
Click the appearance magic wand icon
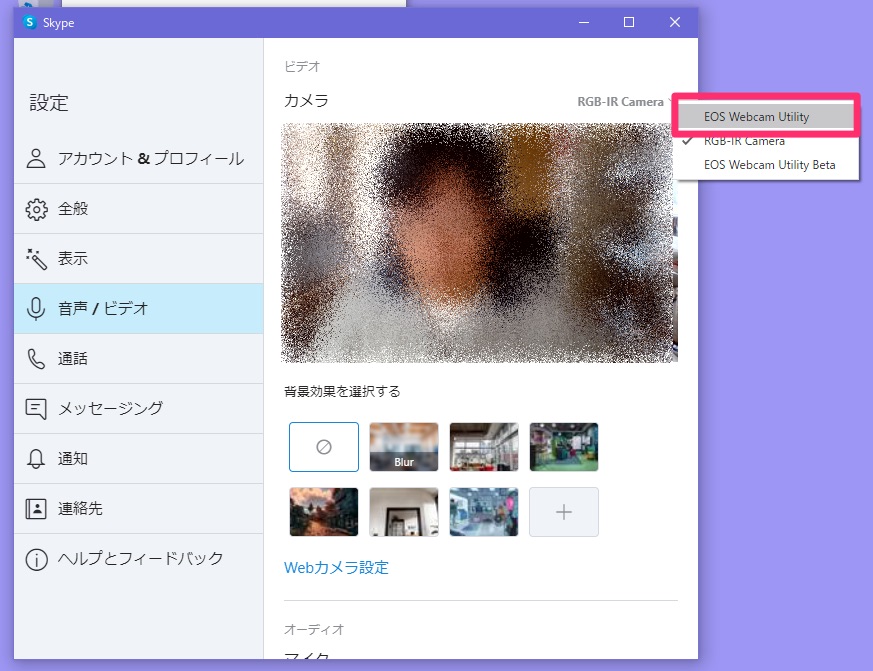[36, 258]
